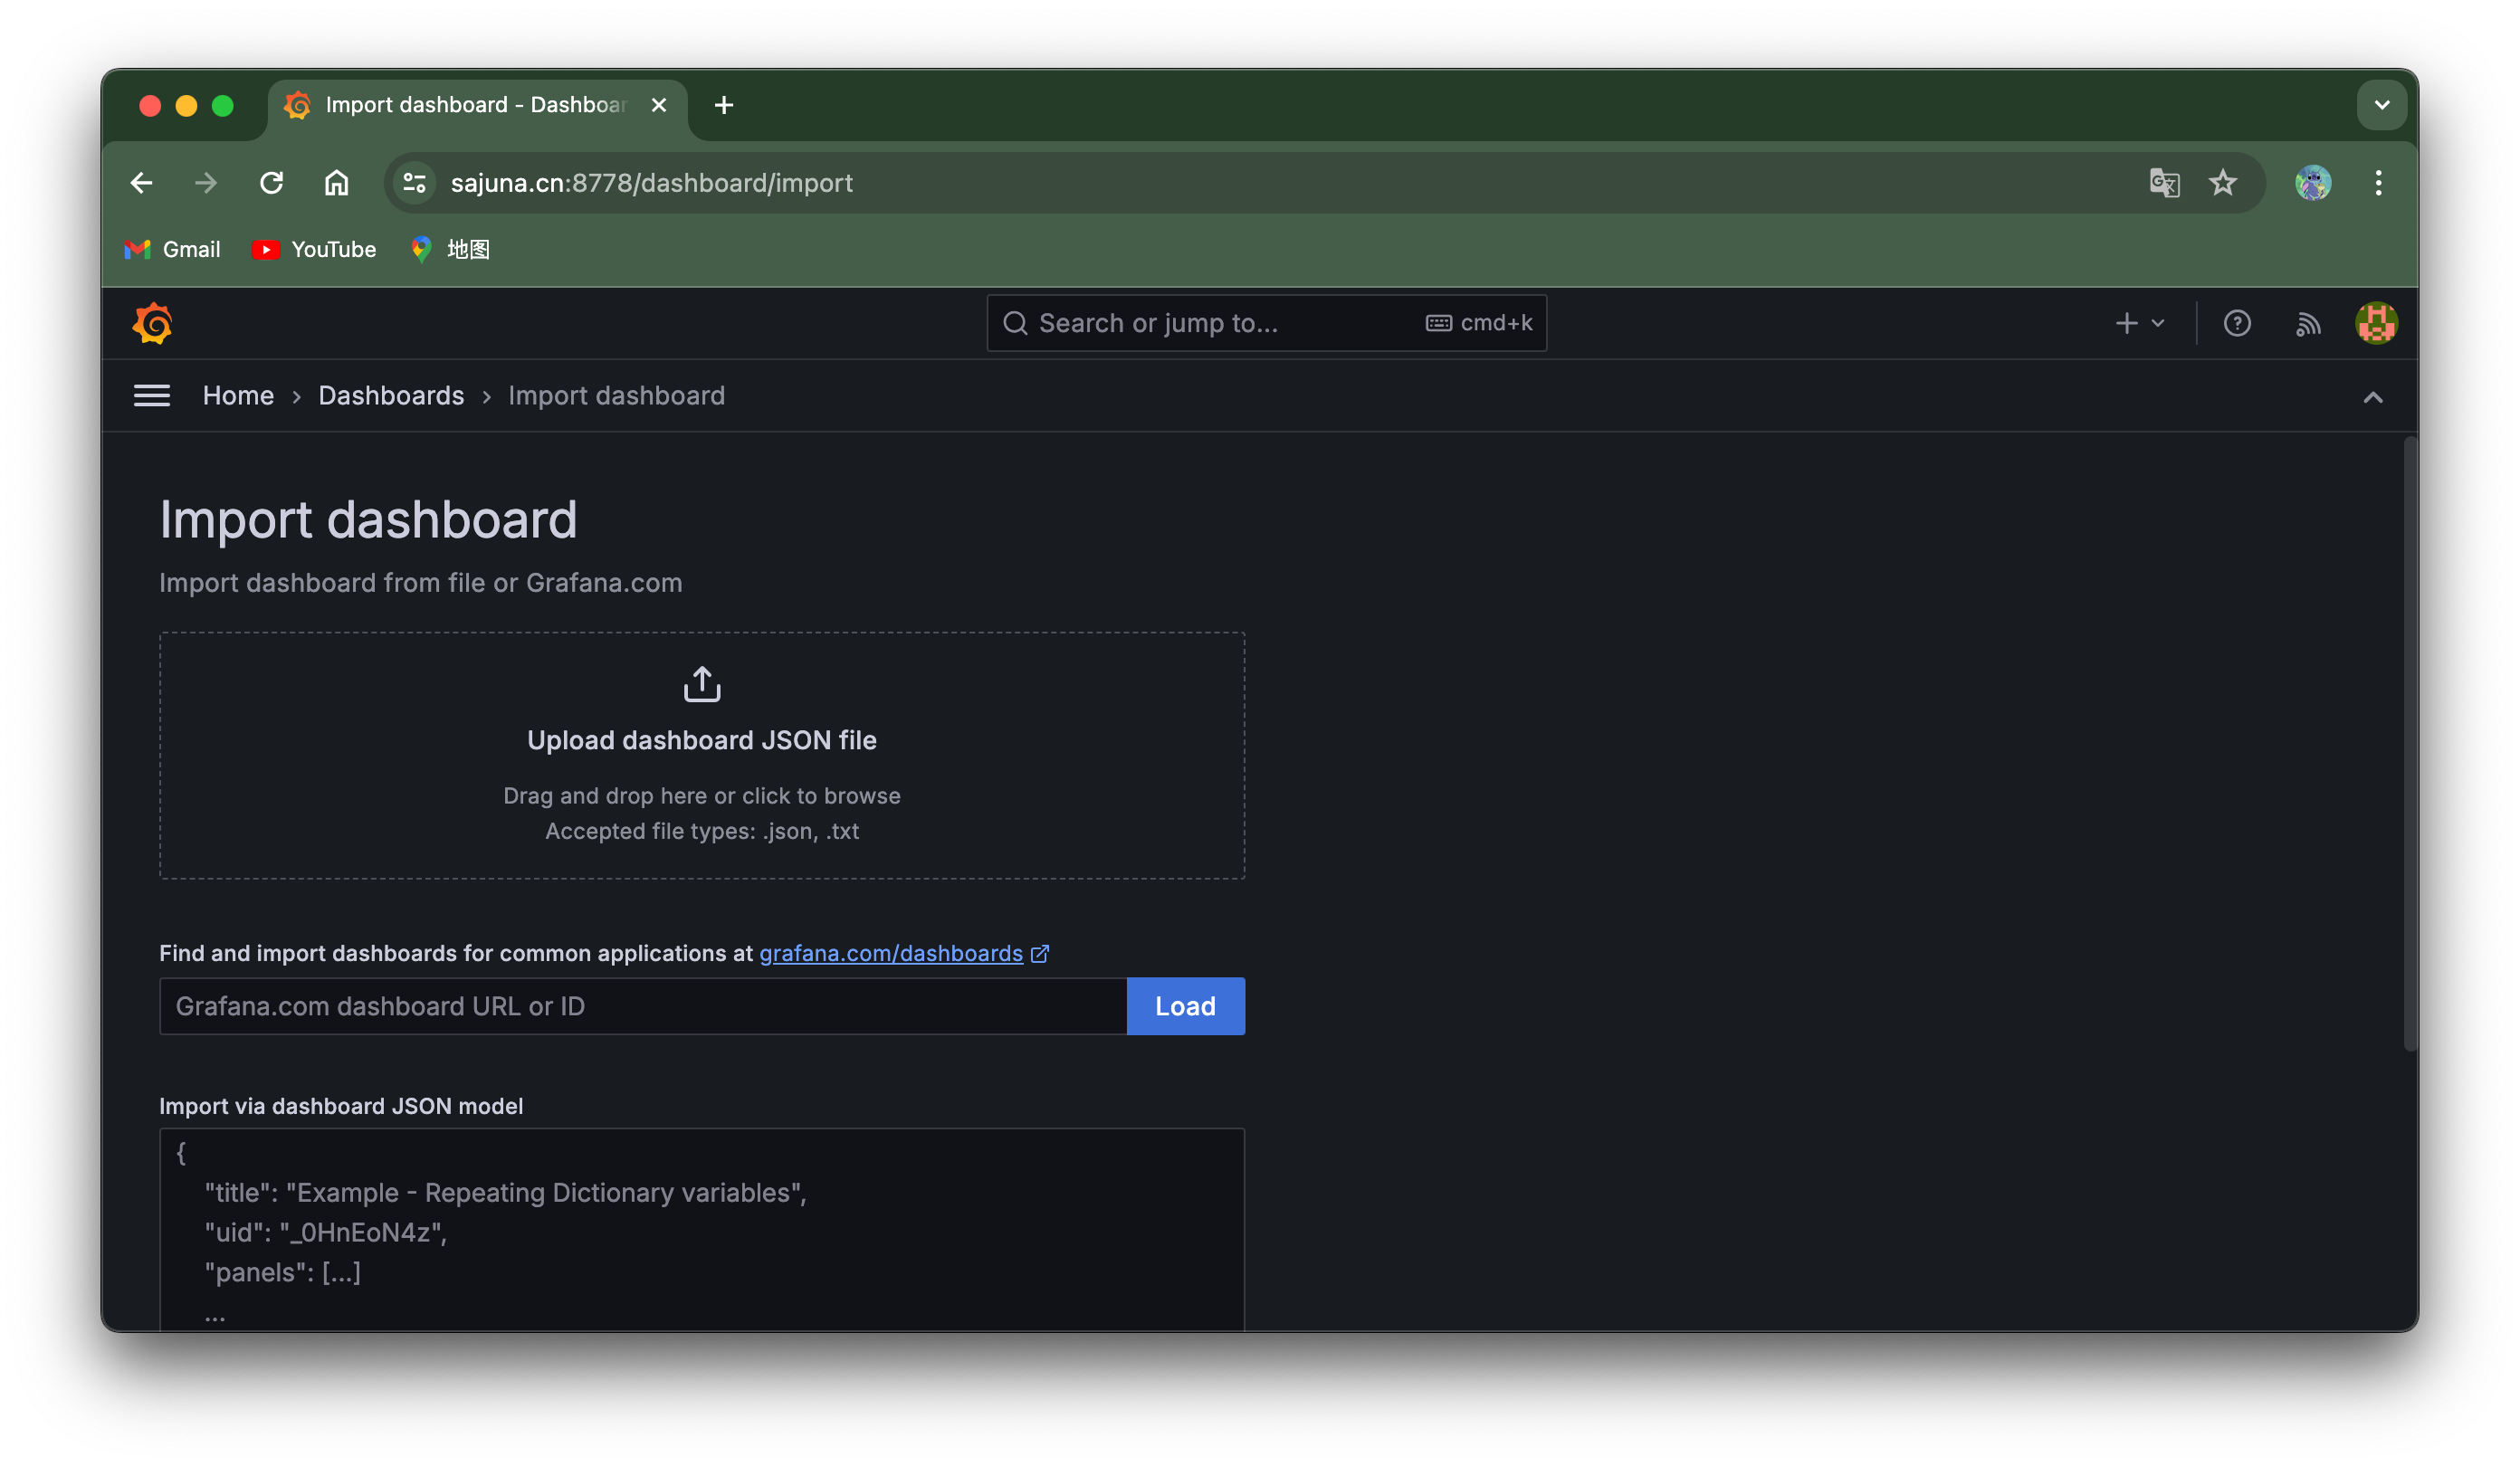Screen dimensions: 2520x1466
Task: Click the upload arrow icon
Action: pyautogui.click(x=702, y=684)
